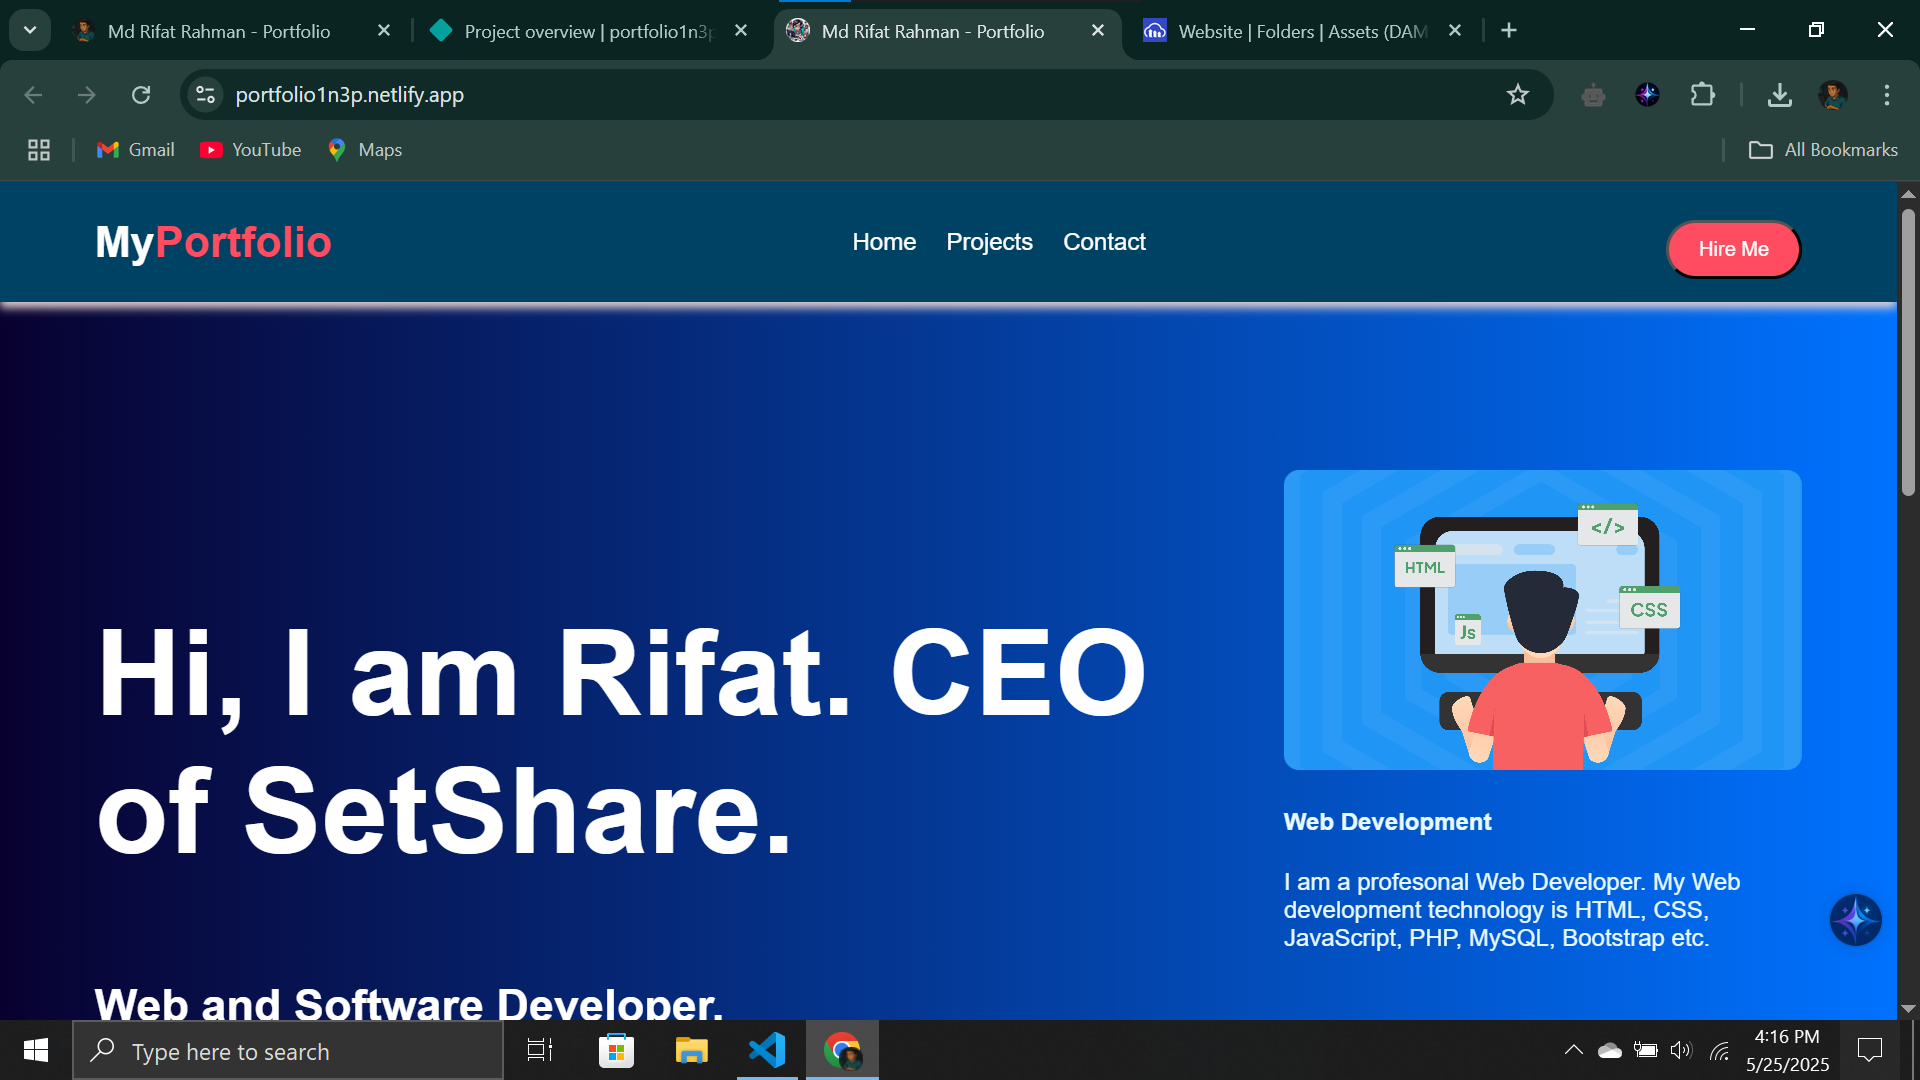Navigate to Projects section
This screenshot has height=1080, width=1920.
(989, 242)
